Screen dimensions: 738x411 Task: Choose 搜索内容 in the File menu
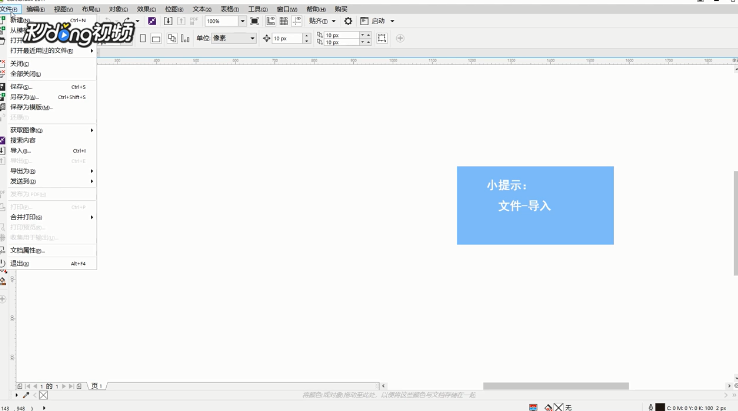coord(48,140)
